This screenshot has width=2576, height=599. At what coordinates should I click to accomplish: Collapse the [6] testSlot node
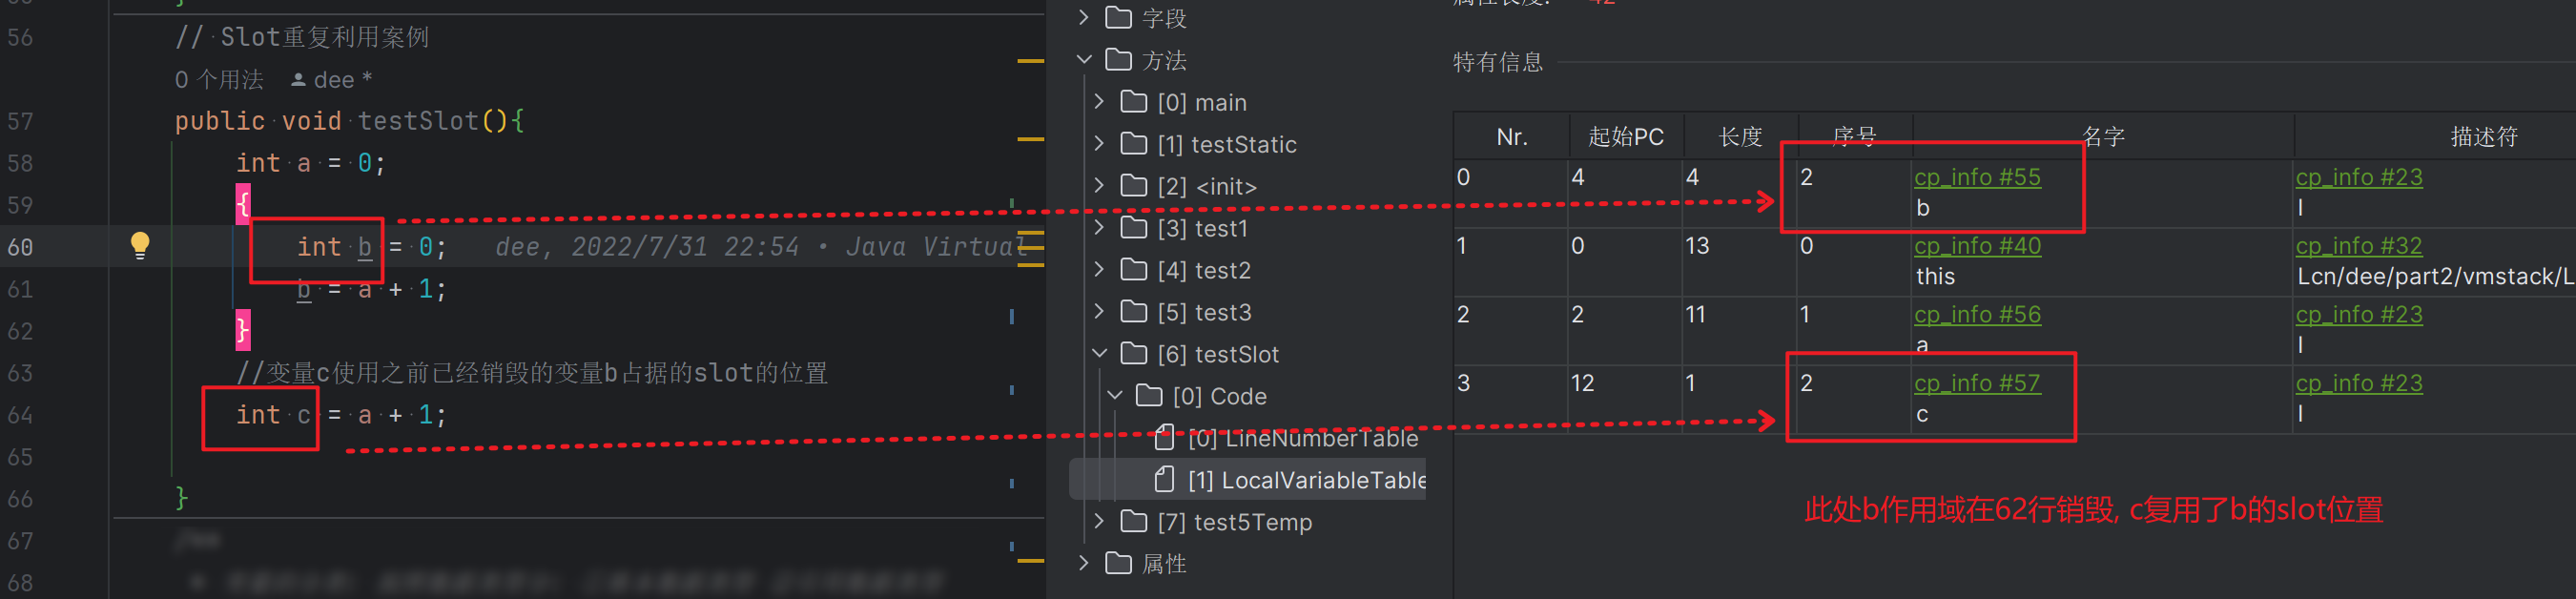[x=1099, y=354]
